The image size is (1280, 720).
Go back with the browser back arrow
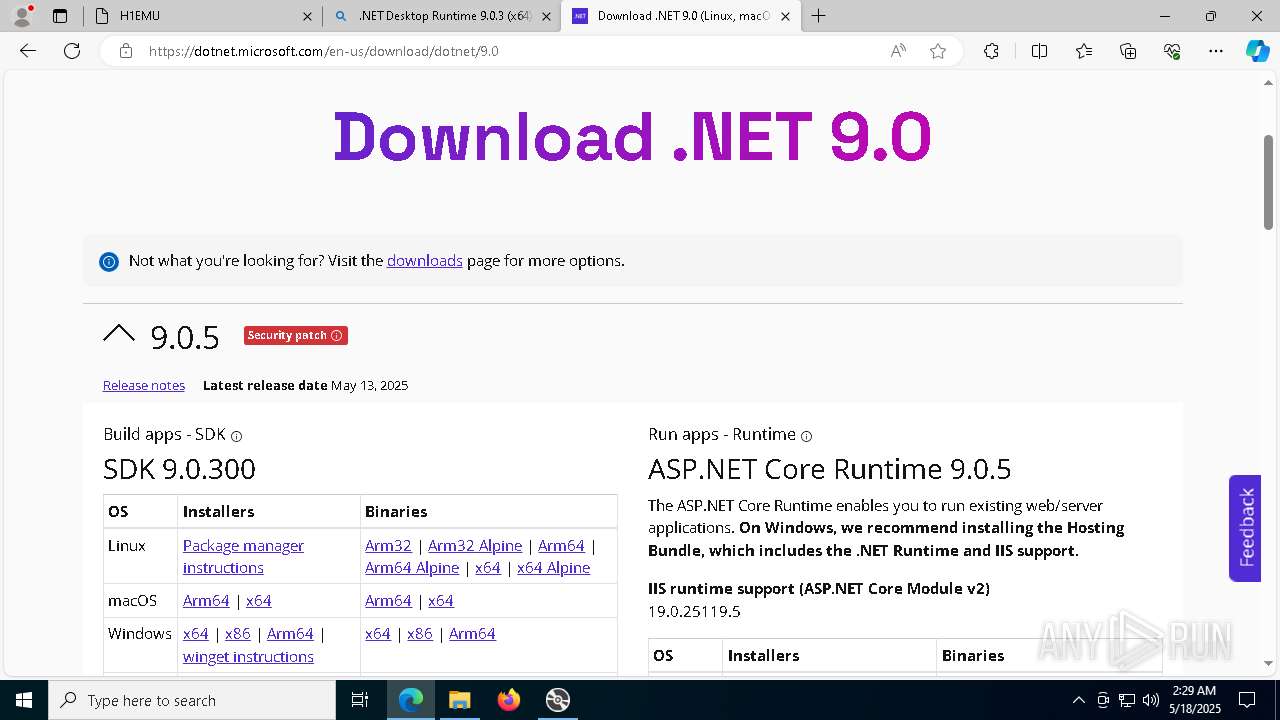[28, 51]
